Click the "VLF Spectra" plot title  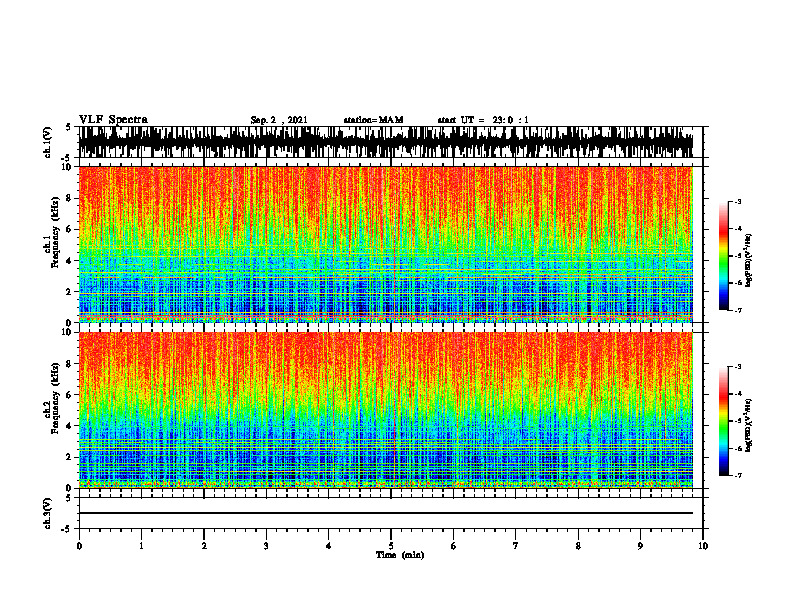(x=113, y=120)
